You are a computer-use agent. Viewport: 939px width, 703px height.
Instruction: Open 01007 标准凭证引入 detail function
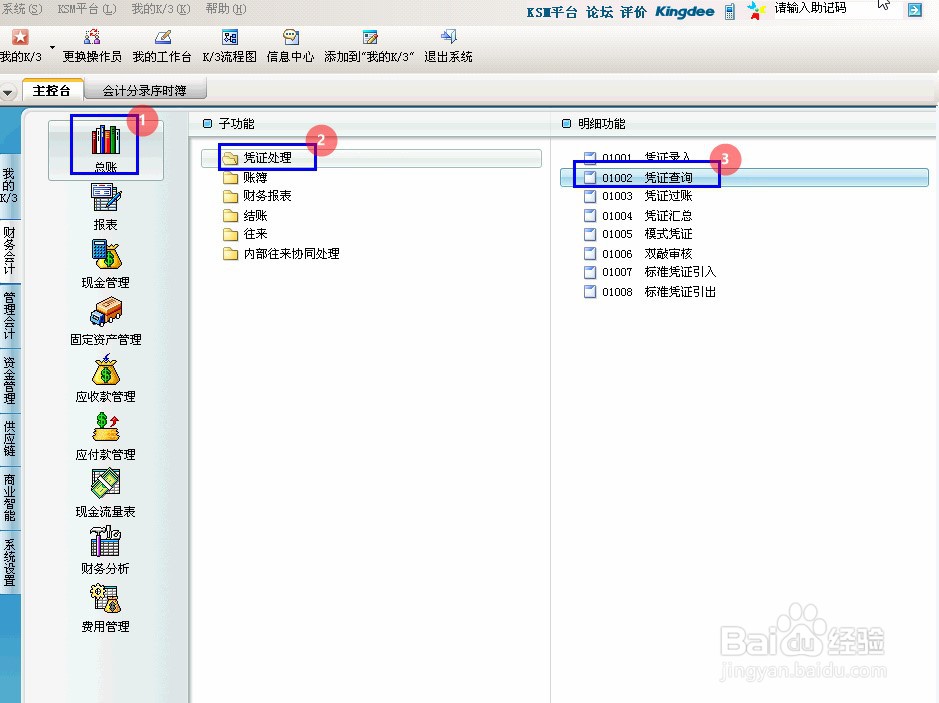click(x=650, y=272)
